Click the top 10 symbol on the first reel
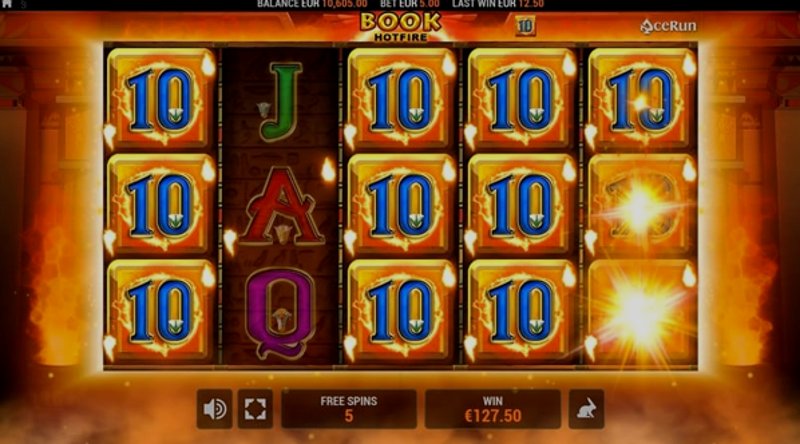The image size is (800, 444). (160, 98)
